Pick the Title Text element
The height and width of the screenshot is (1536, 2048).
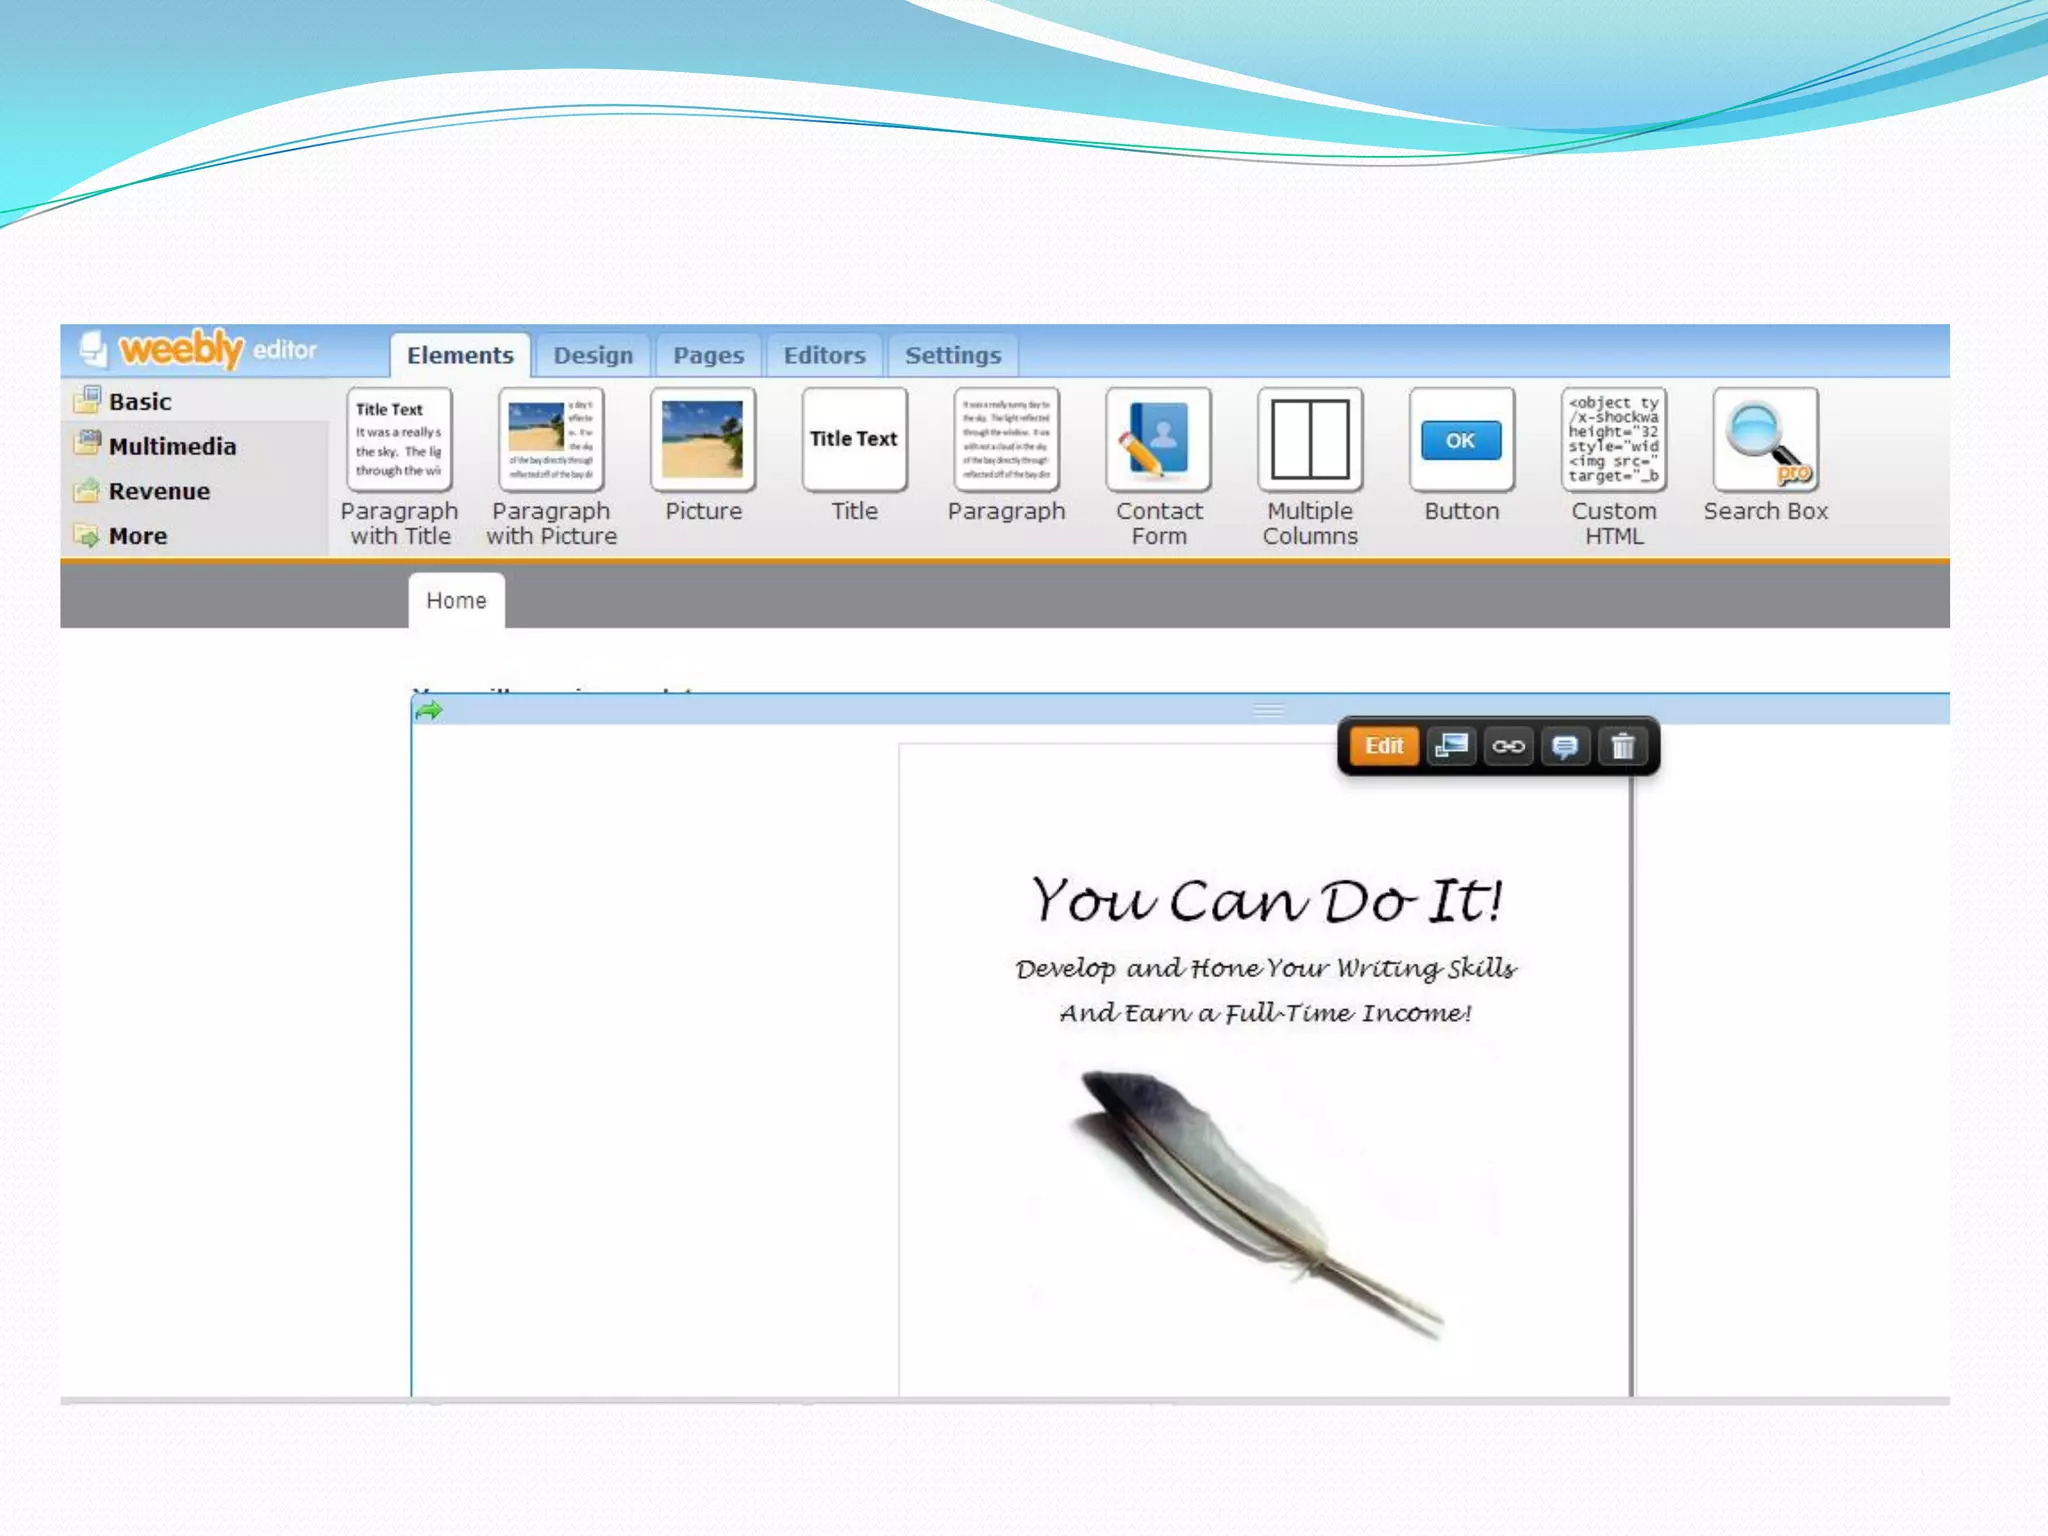tap(854, 440)
